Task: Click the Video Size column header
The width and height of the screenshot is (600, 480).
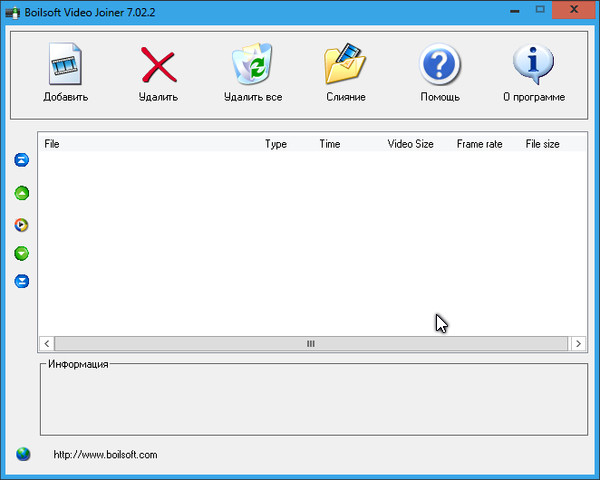Action: 410,144
